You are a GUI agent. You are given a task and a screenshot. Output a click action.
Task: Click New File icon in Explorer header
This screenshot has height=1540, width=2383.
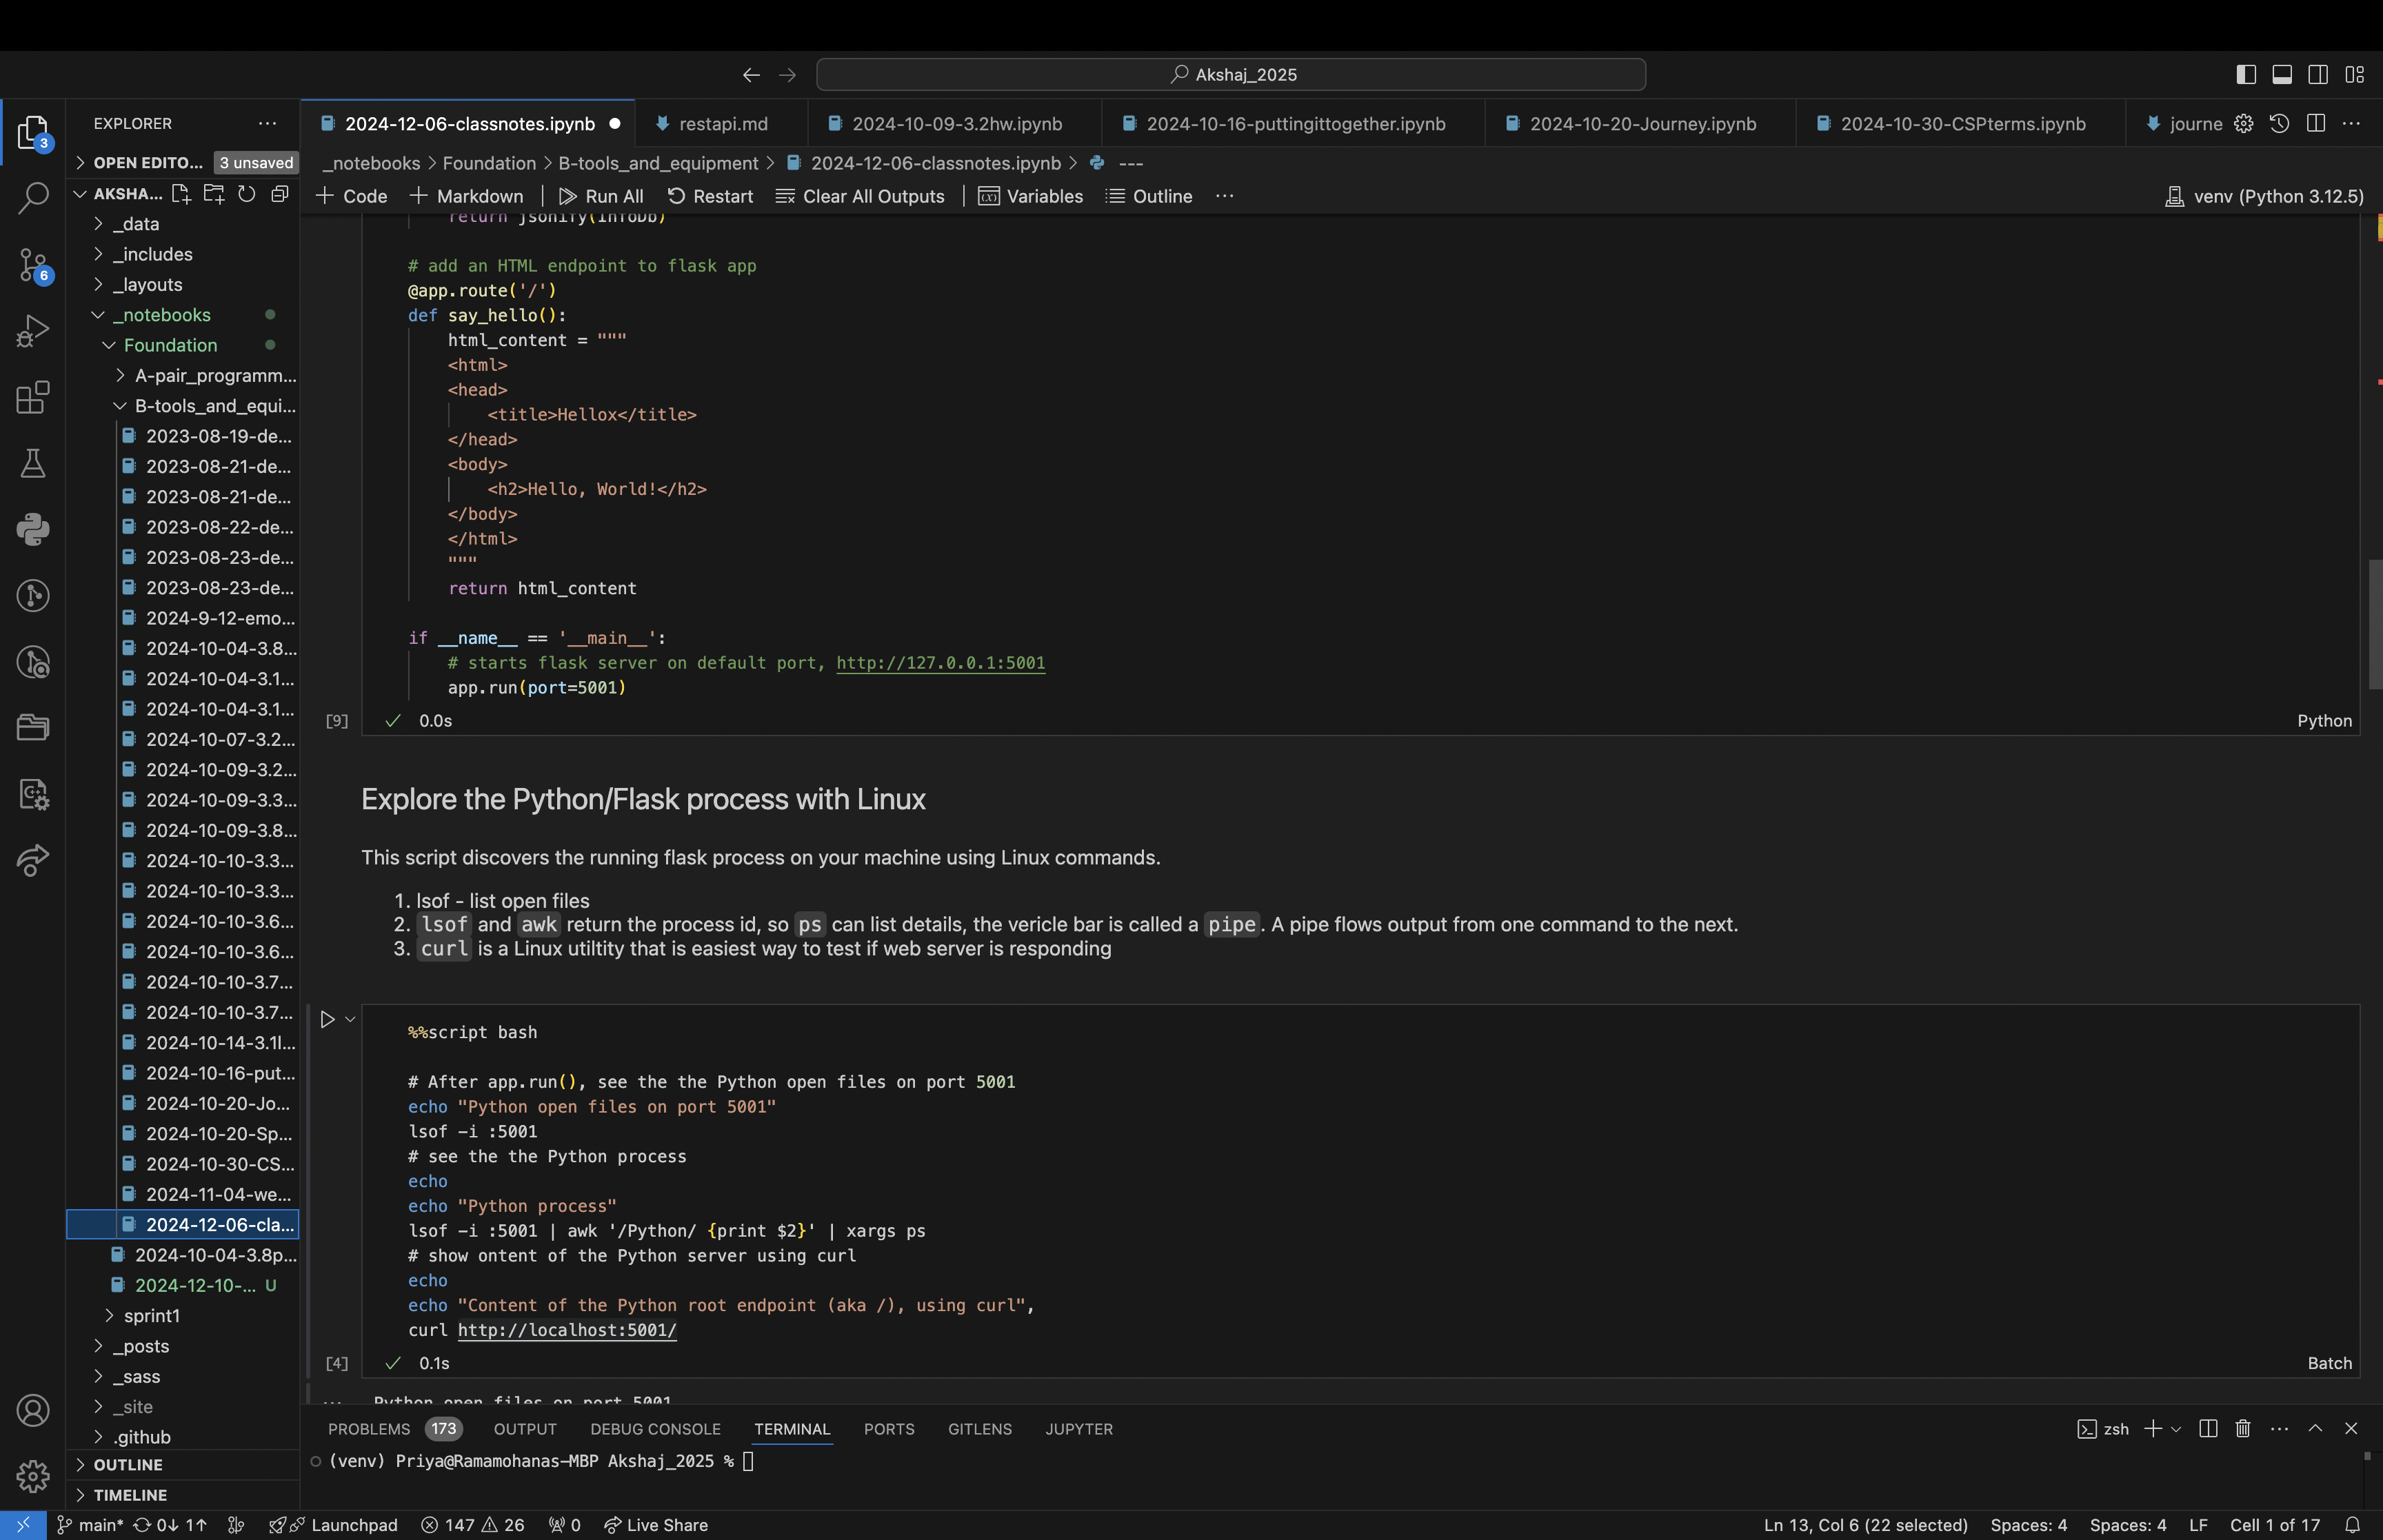pos(181,193)
